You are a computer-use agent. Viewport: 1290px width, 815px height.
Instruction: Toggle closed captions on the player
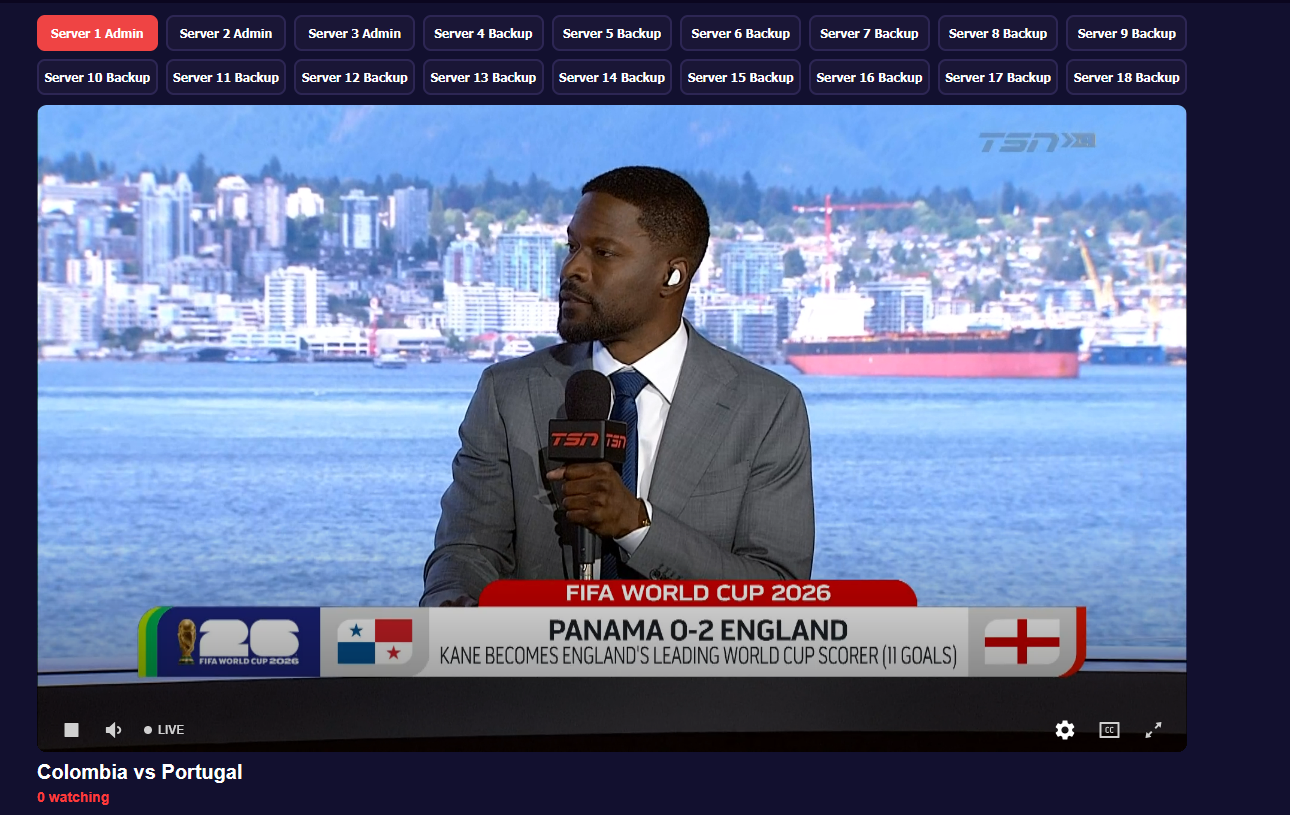point(1109,730)
